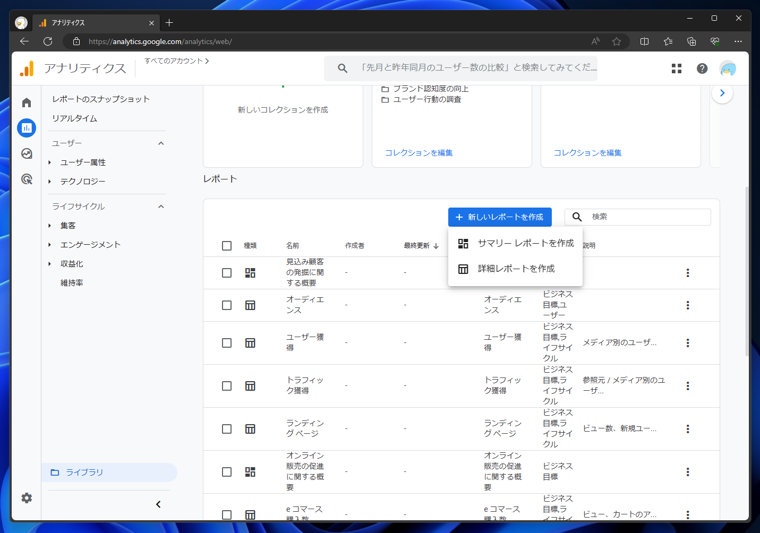Open more options for オーディエンス row
Screen dimensions: 760x533
(687, 305)
